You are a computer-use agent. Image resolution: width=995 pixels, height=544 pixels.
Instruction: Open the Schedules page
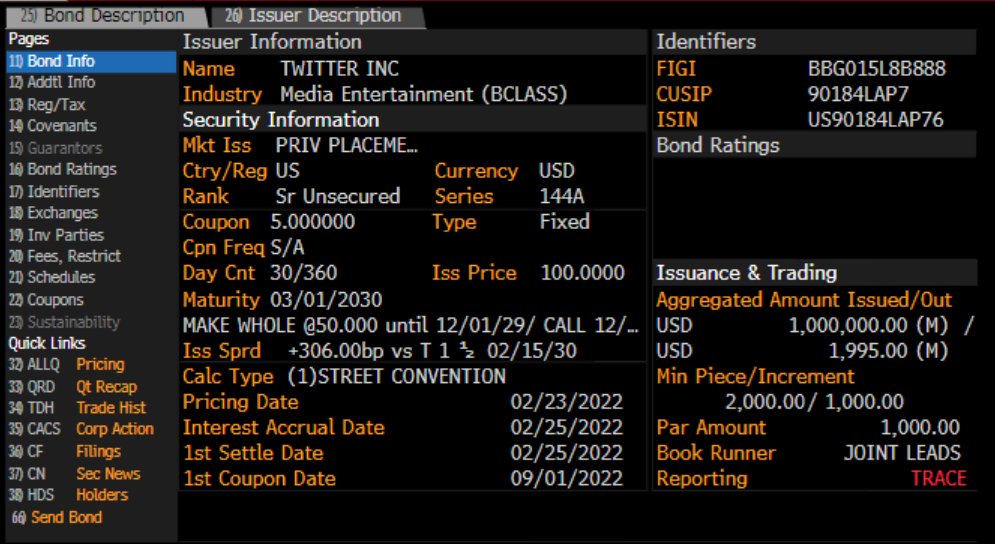[52, 277]
